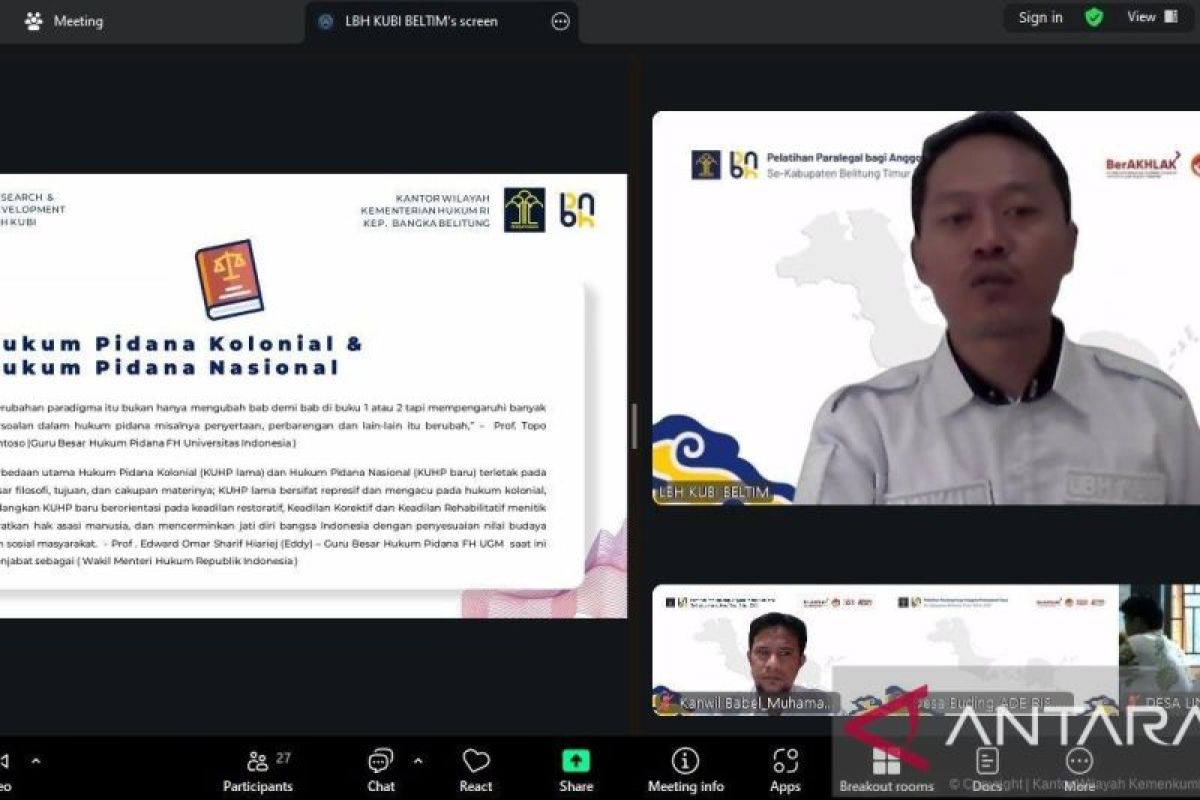This screenshot has width=1200, height=800.
Task: Click the green security shield icon
Action: 1093,17
